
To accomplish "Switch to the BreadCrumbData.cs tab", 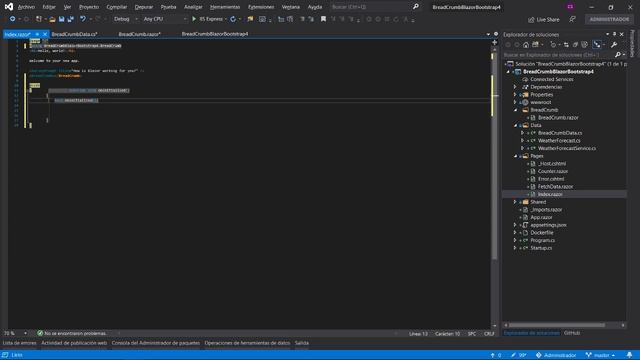I will click(x=74, y=34).
